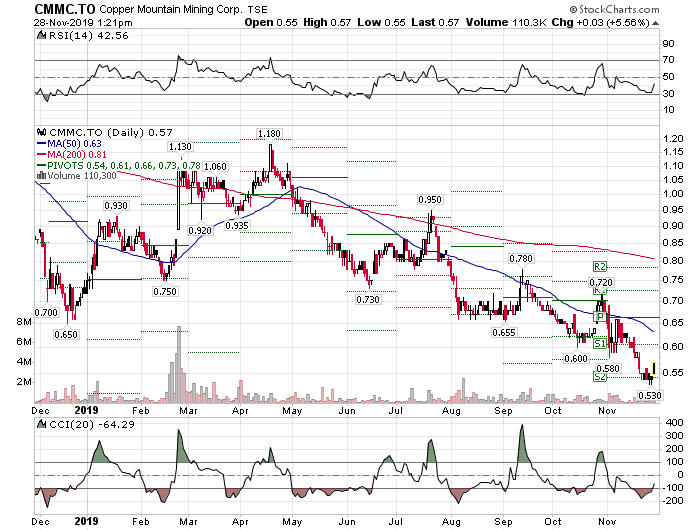Click the green up-arrow next to Chg
700x530 pixels.
pos(655,23)
